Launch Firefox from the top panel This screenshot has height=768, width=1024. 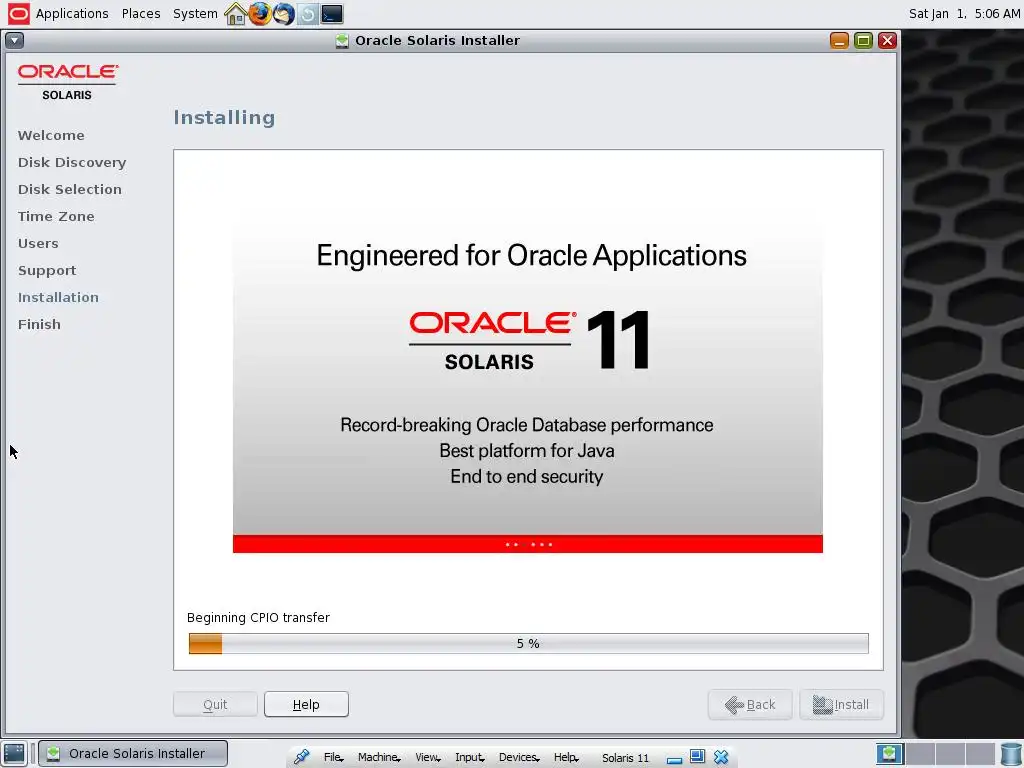pos(259,14)
